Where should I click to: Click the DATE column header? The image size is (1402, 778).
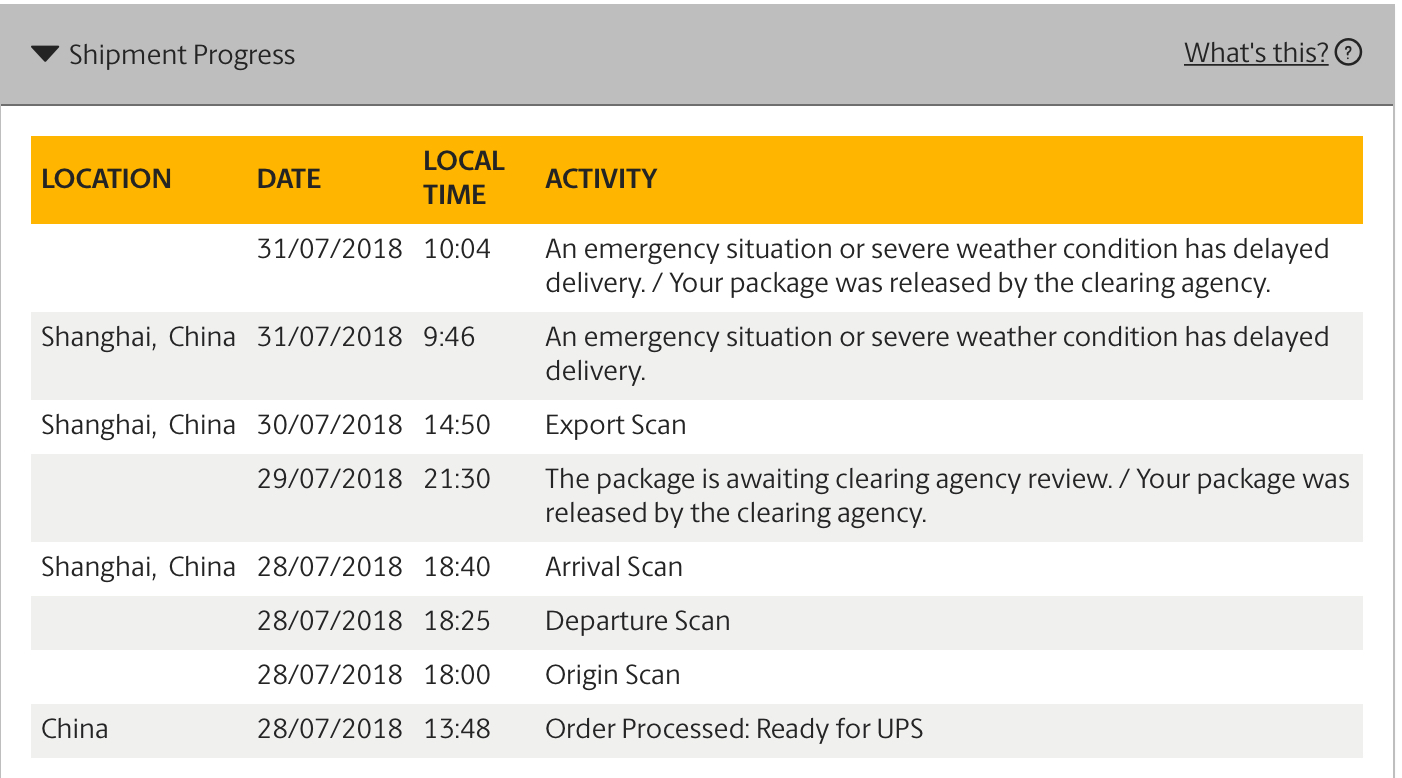coord(289,179)
